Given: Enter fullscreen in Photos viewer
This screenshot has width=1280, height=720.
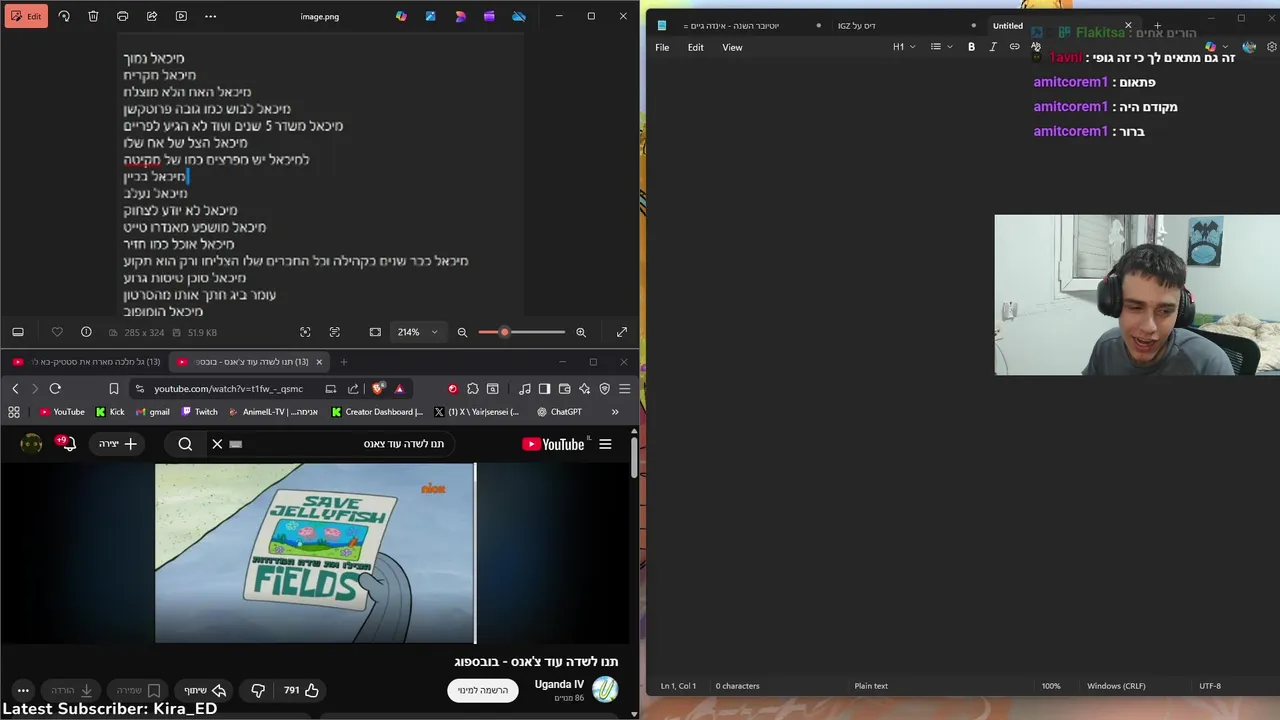Looking at the screenshot, I should point(622,332).
